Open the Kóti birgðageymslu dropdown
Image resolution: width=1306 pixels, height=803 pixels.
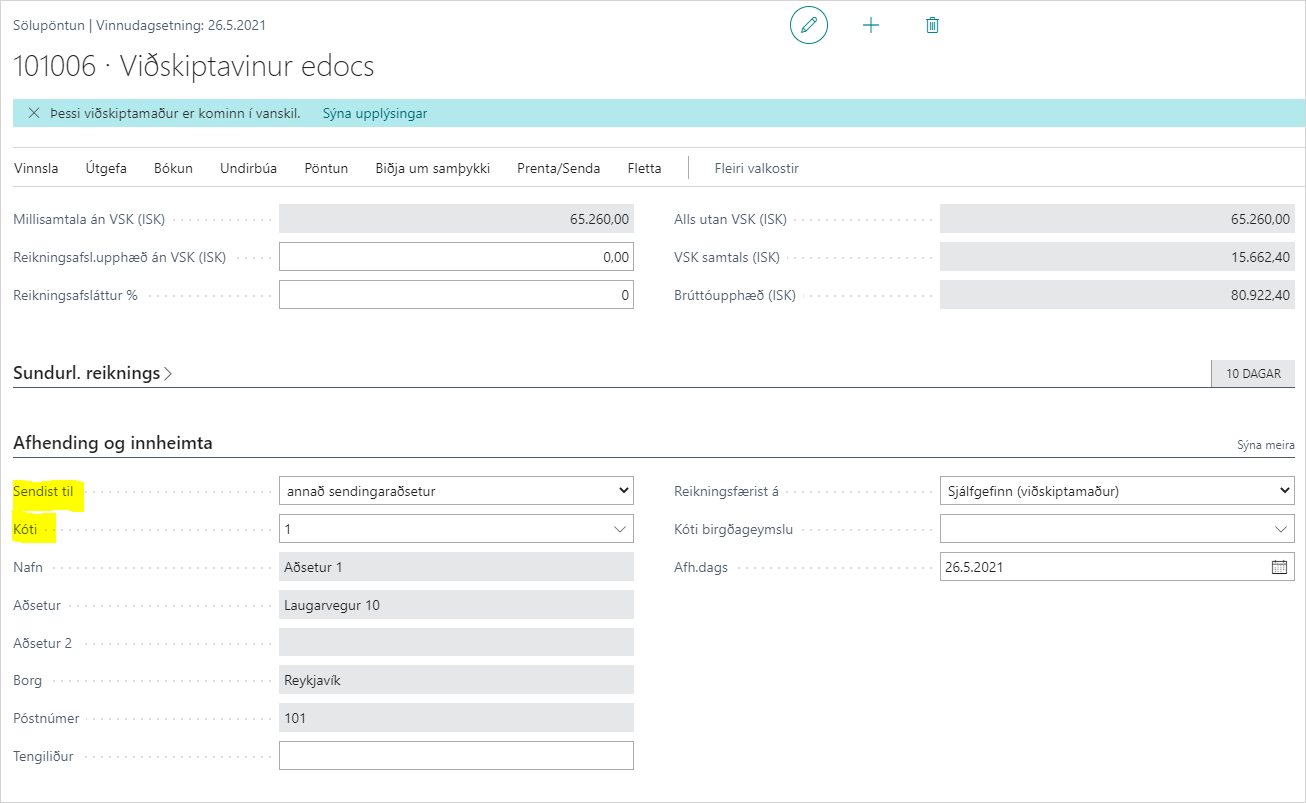tap(1117, 529)
